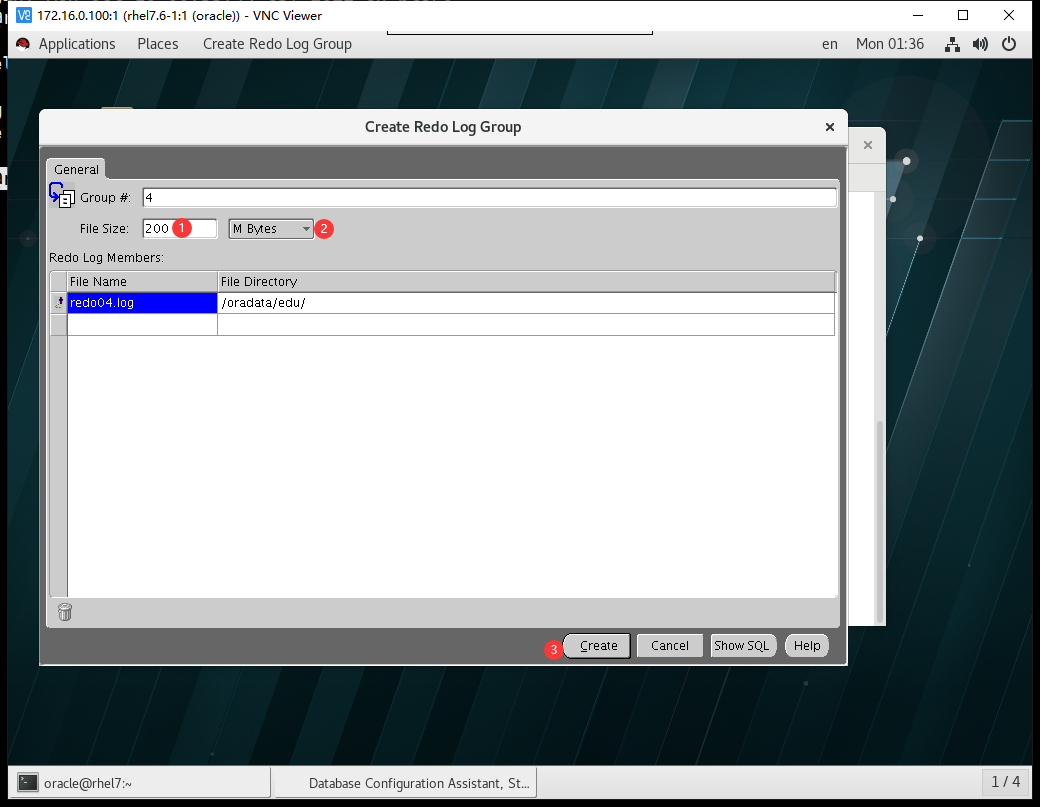
Task: Click the background window vertical scrollbar
Action: pyautogui.click(x=880, y=521)
